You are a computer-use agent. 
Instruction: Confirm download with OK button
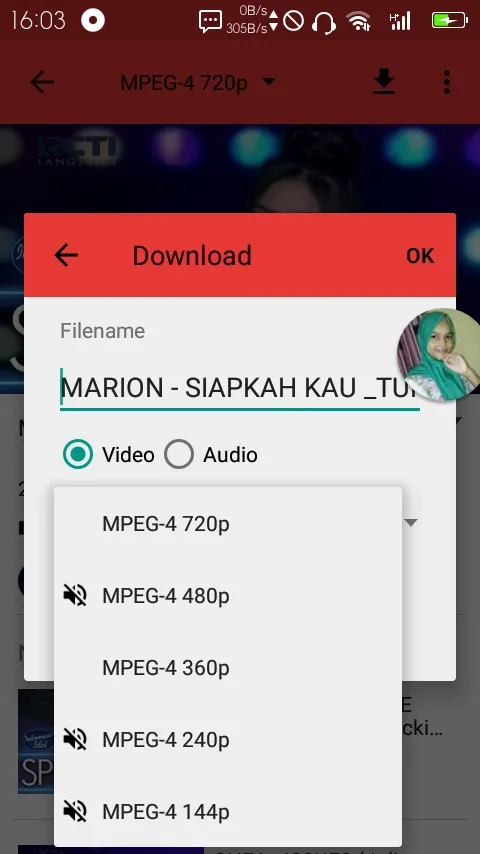pos(420,255)
